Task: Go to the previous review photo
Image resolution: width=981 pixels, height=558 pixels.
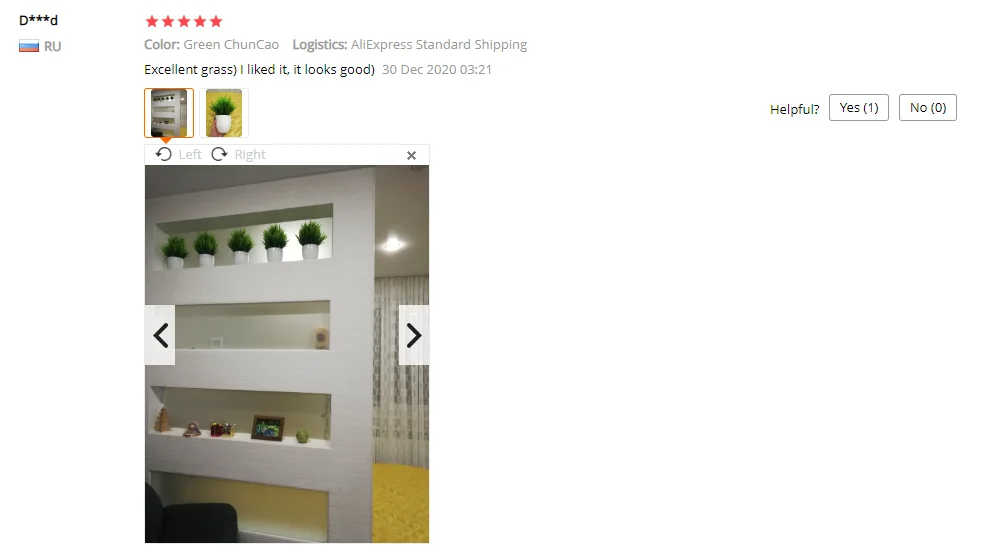Action: [x=160, y=335]
